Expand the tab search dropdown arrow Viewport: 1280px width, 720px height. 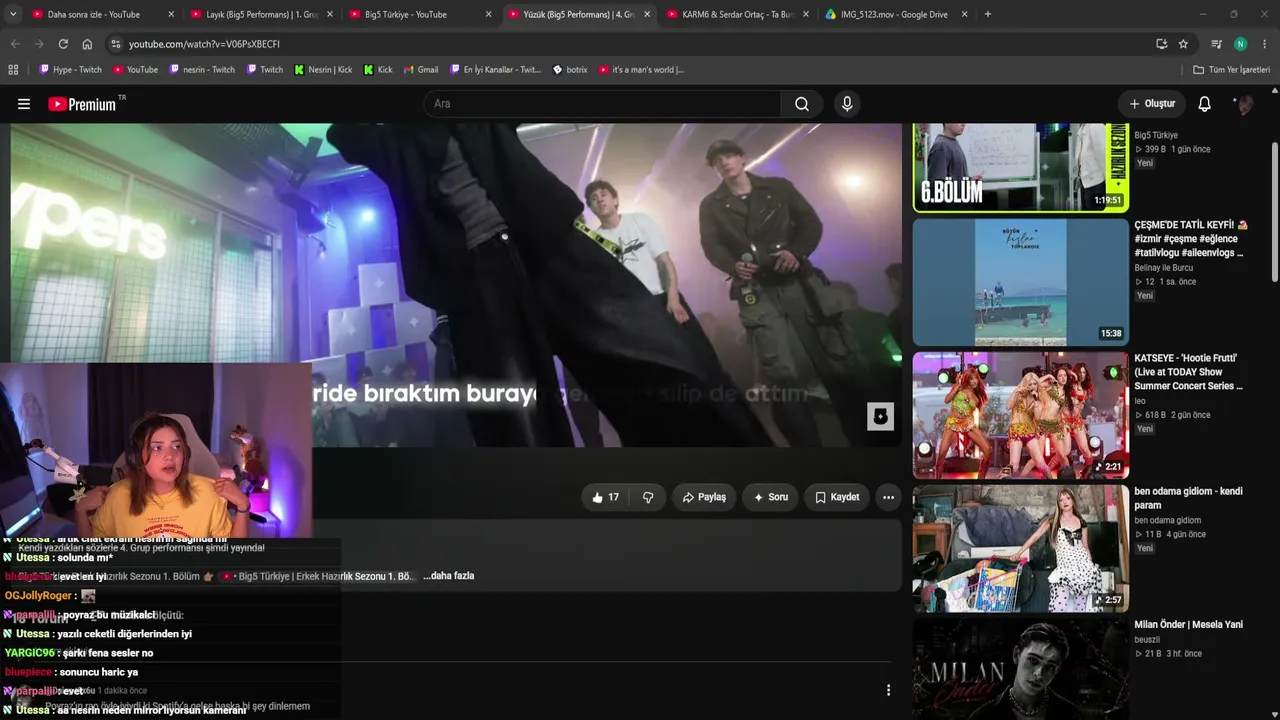point(12,14)
